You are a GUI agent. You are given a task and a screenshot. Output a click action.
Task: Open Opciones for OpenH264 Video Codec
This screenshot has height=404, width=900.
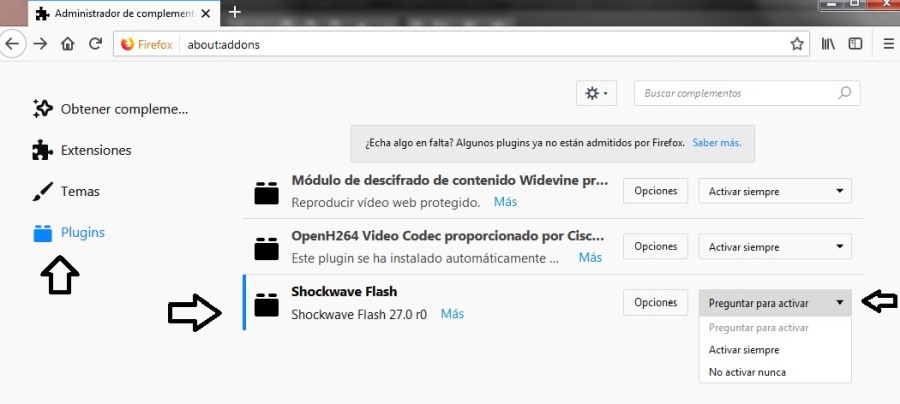pyautogui.click(x=655, y=246)
